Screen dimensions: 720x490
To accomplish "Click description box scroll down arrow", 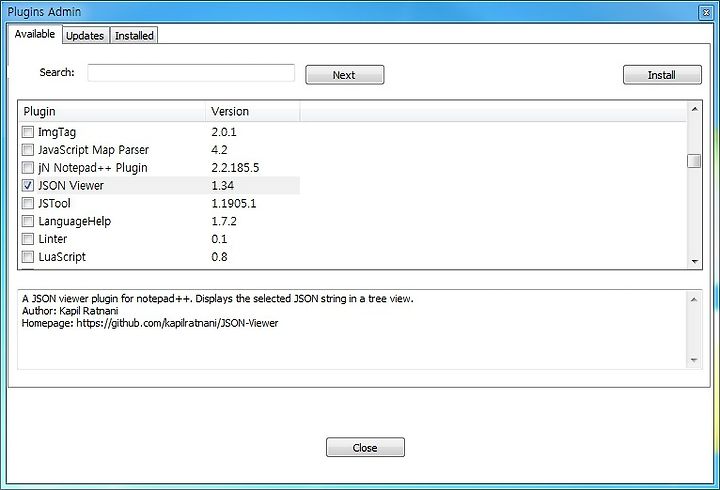I will [694, 360].
